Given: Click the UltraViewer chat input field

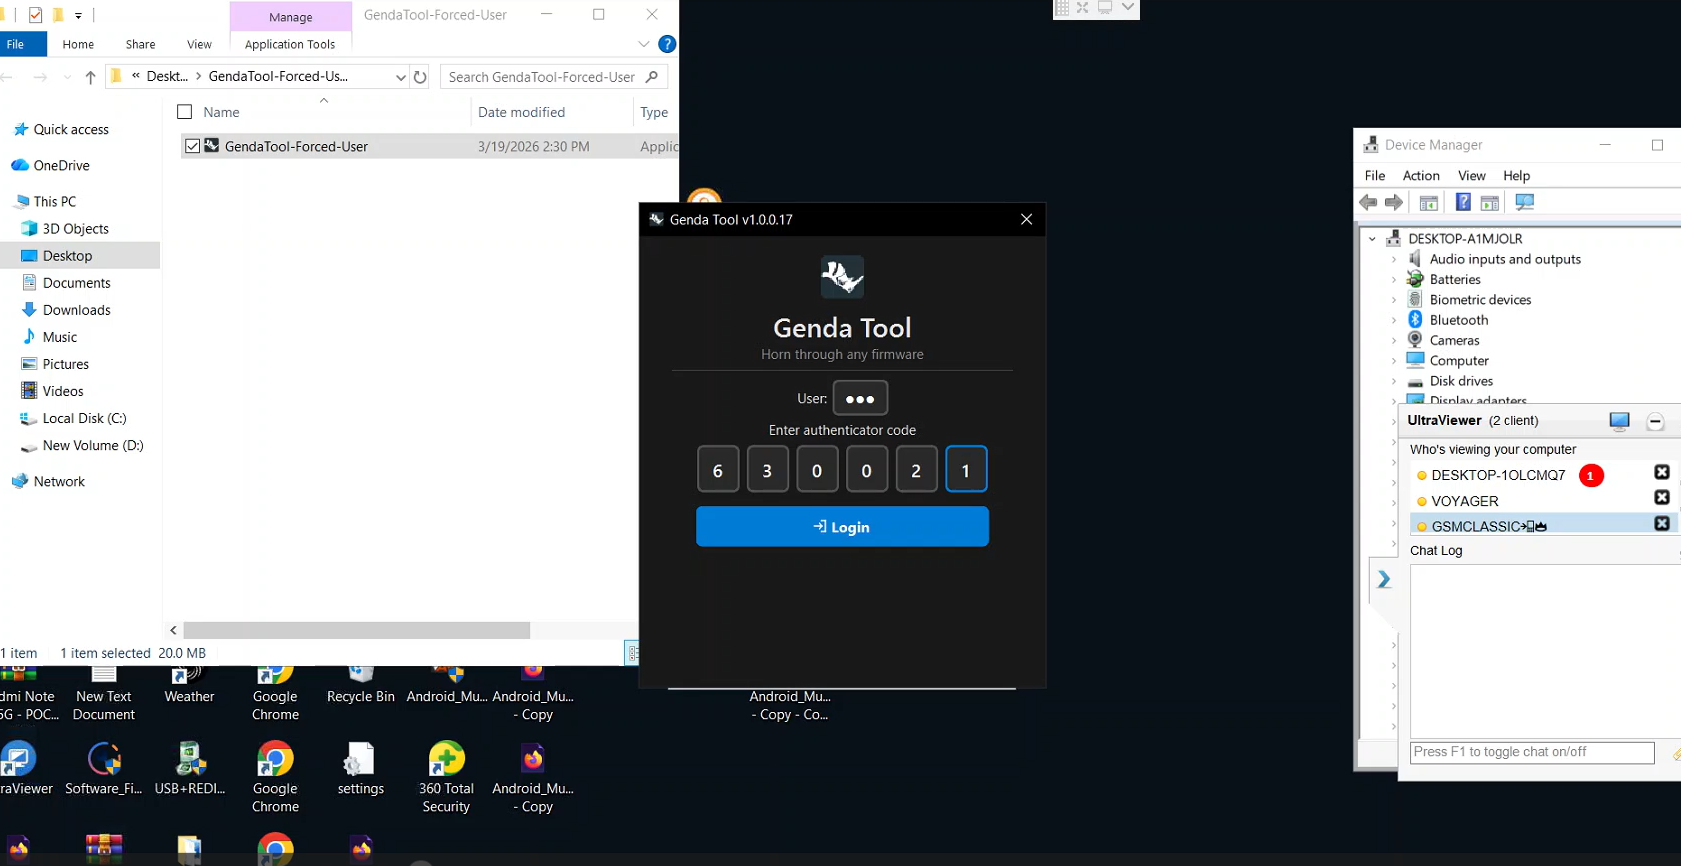Looking at the screenshot, I should pos(1532,752).
